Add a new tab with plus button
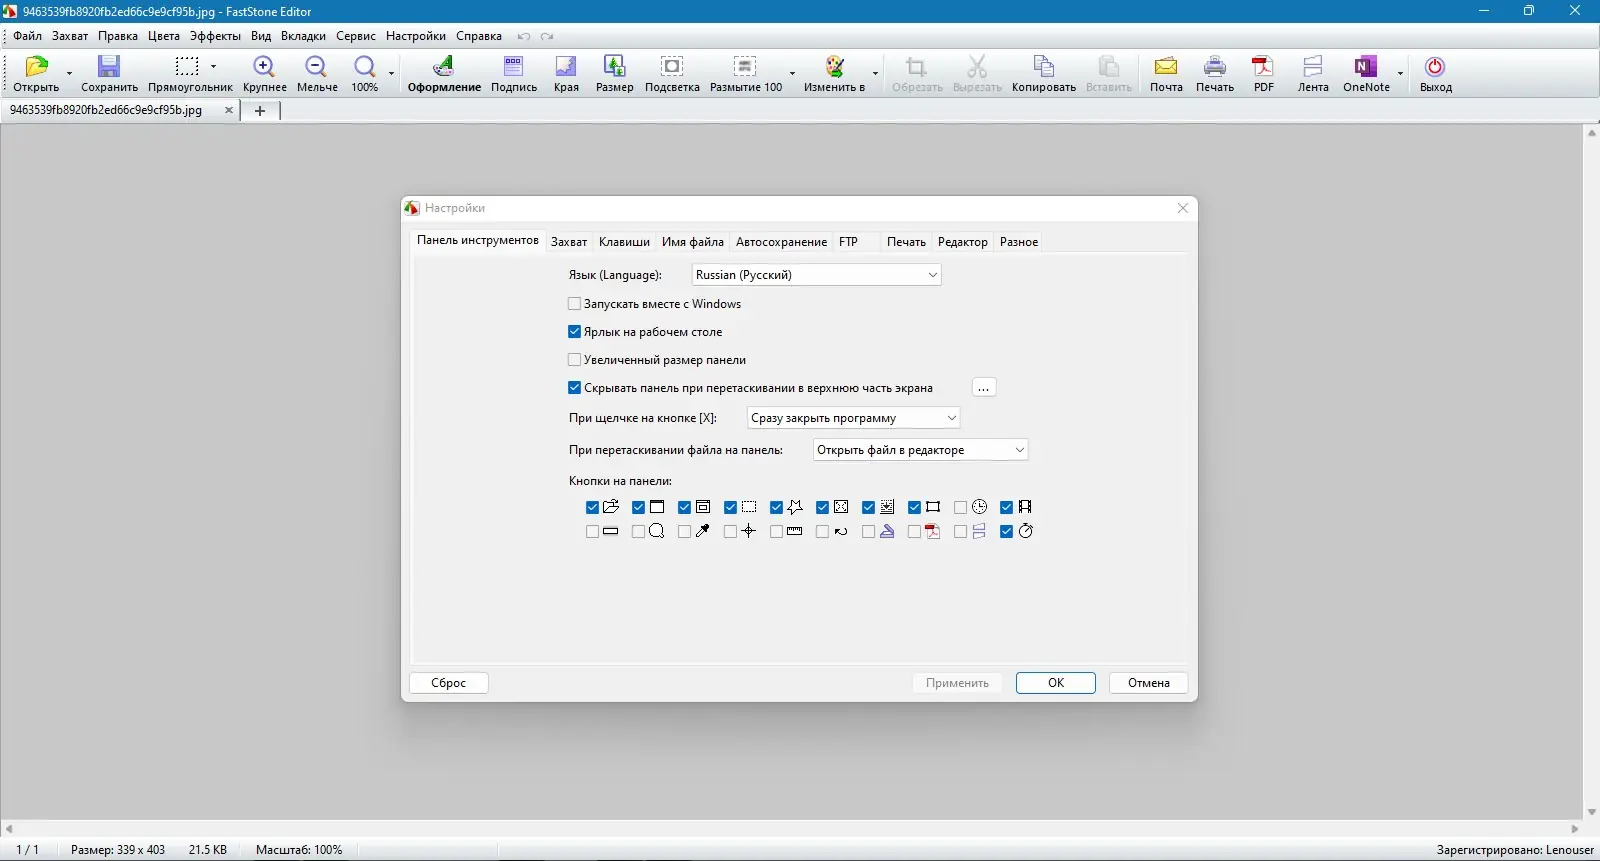The image size is (1600, 861). point(260,111)
